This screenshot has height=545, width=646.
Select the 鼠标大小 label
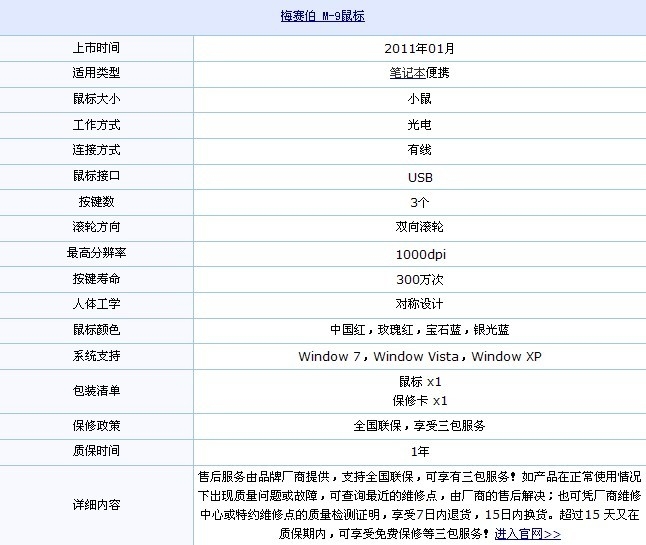coord(96,99)
